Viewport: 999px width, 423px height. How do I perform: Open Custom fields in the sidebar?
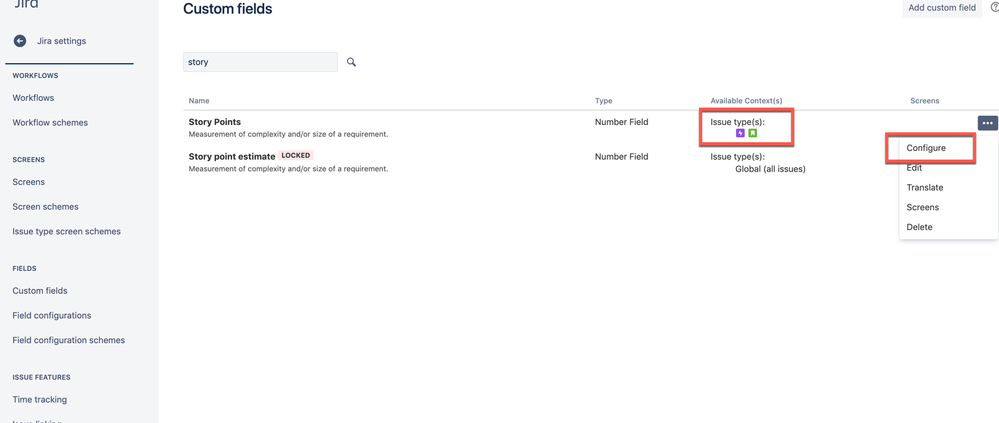tap(40, 290)
